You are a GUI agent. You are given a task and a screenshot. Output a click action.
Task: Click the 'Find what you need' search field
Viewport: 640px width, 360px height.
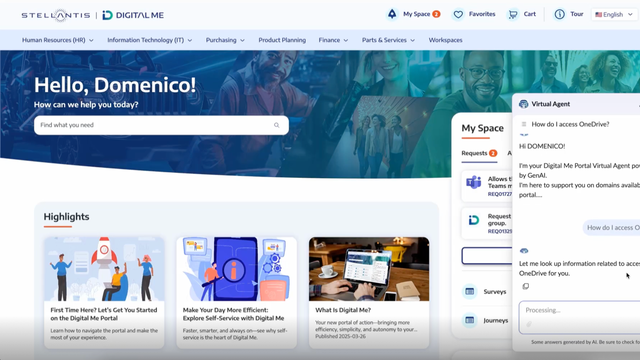pyautogui.click(x=161, y=125)
